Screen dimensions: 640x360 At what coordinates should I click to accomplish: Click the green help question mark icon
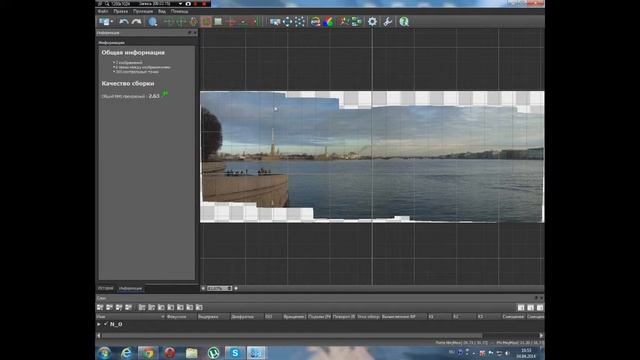[404, 22]
